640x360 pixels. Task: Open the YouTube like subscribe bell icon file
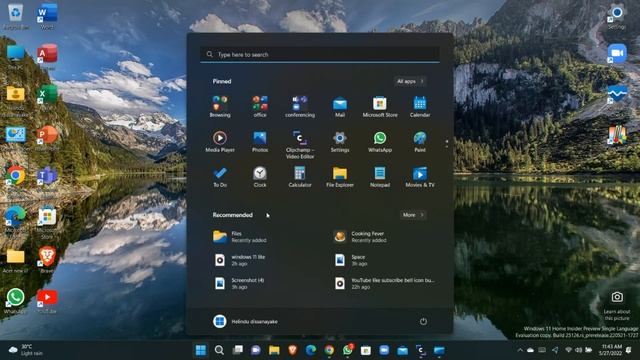[x=386, y=283]
